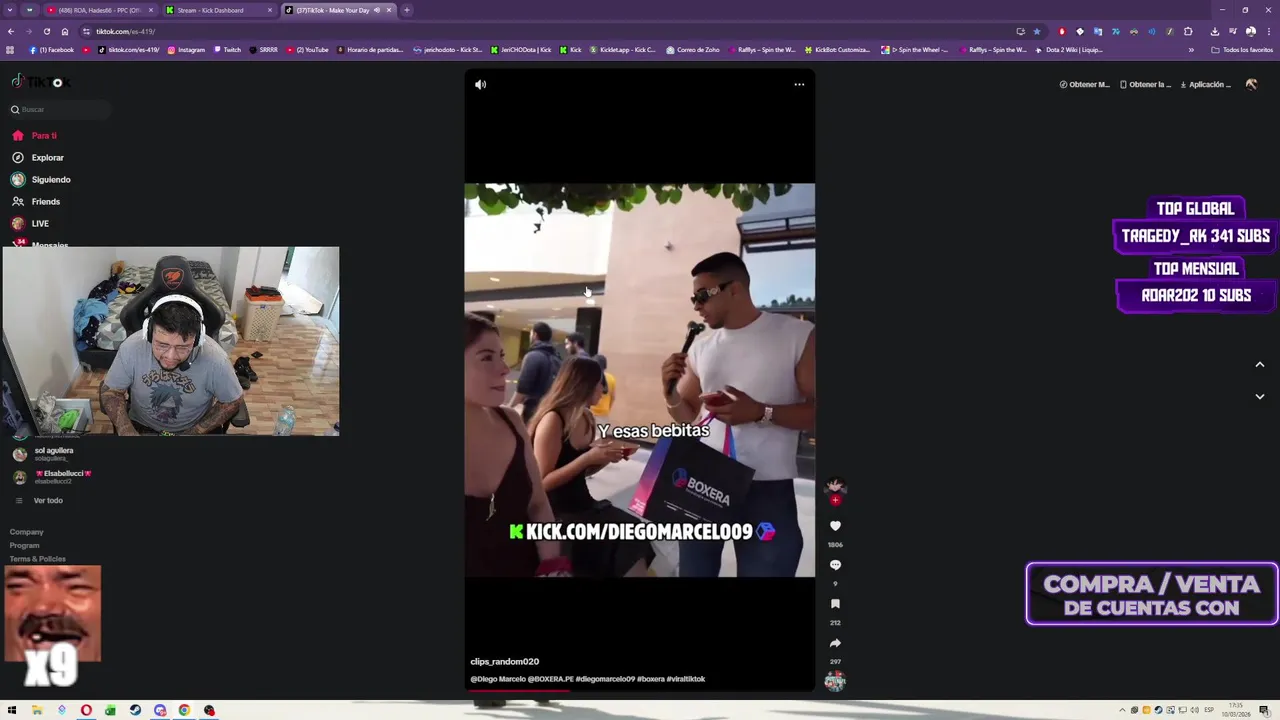Bookmark this page with the star
The image size is (1280, 720).
click(x=1037, y=31)
